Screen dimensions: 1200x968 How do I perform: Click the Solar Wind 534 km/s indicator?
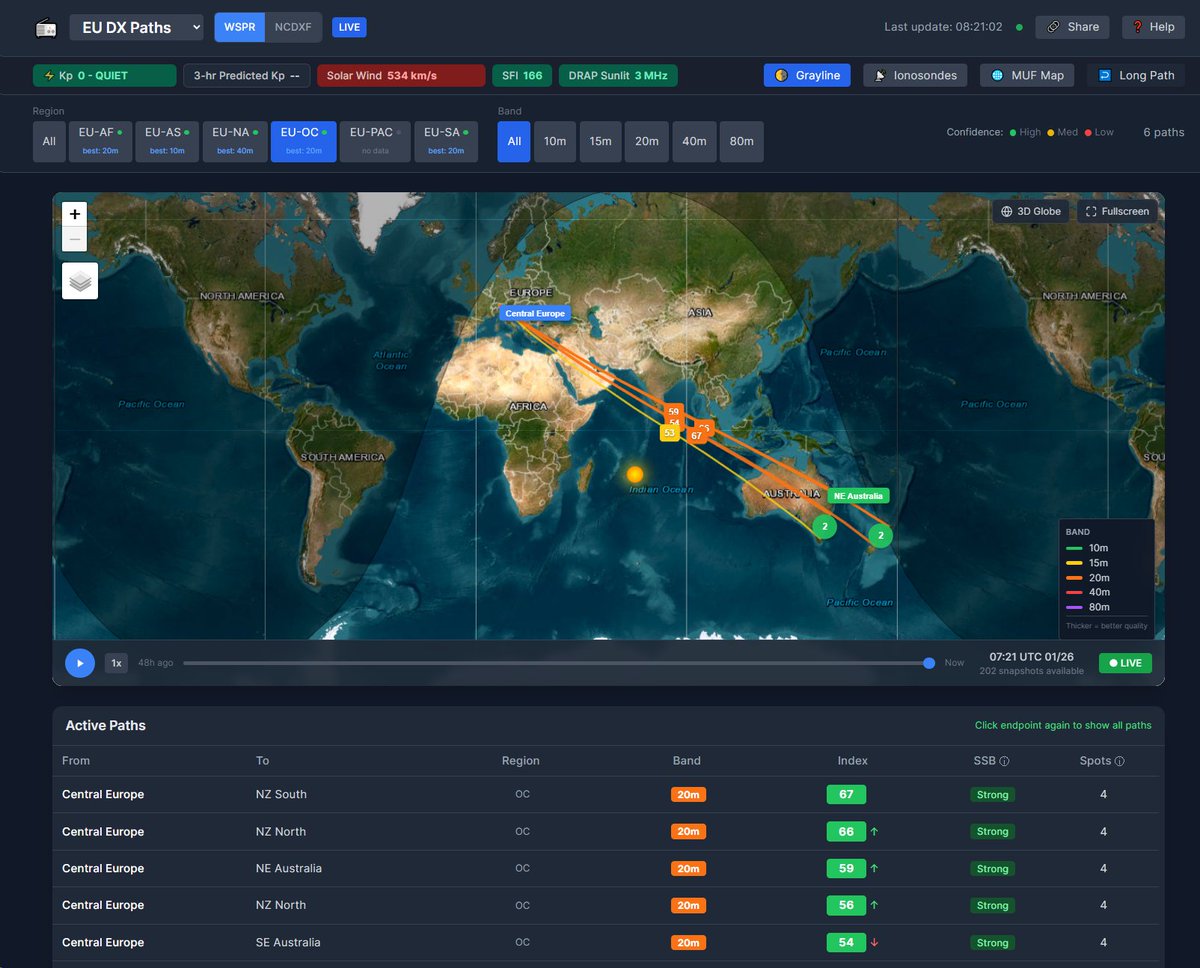401,75
